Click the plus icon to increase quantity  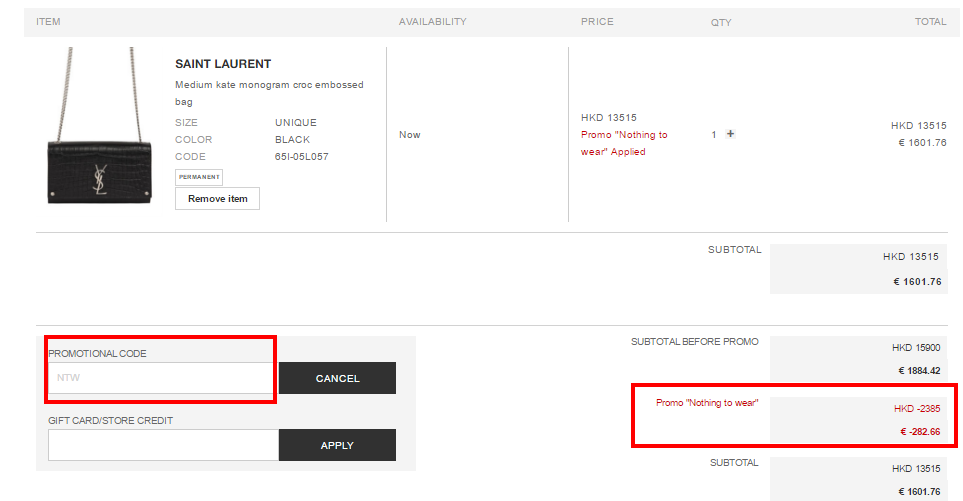coord(730,134)
